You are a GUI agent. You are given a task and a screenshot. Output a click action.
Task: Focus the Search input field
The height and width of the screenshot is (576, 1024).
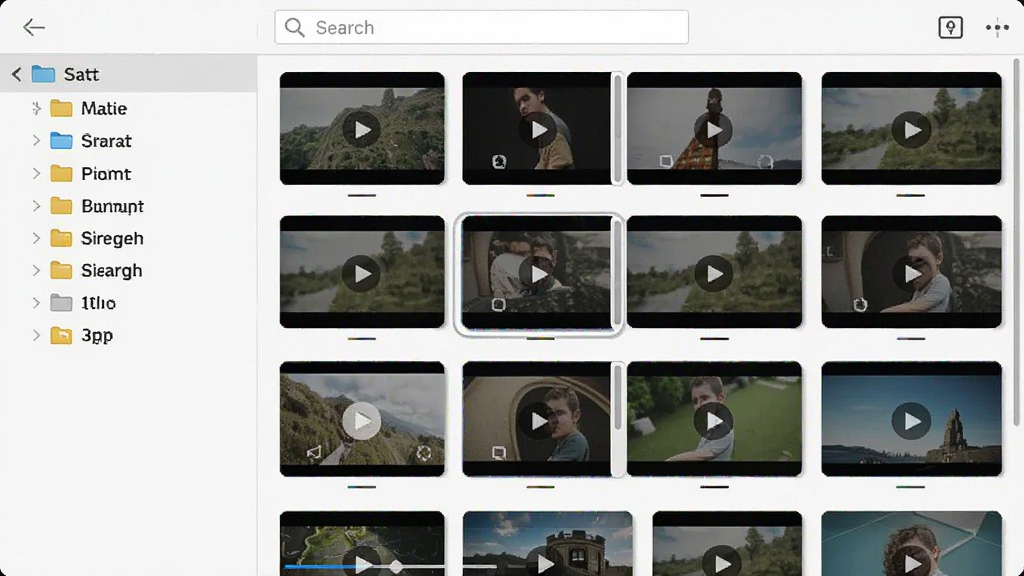(x=481, y=27)
